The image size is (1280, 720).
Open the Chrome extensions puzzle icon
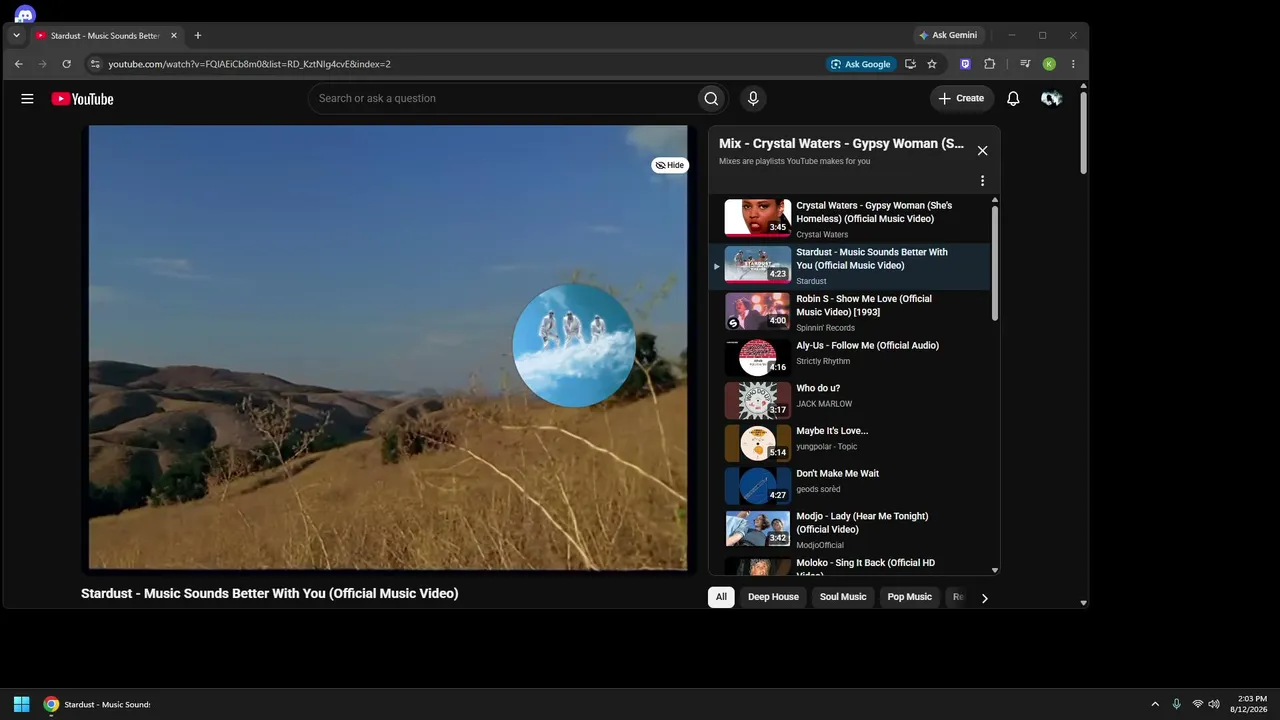[990, 64]
